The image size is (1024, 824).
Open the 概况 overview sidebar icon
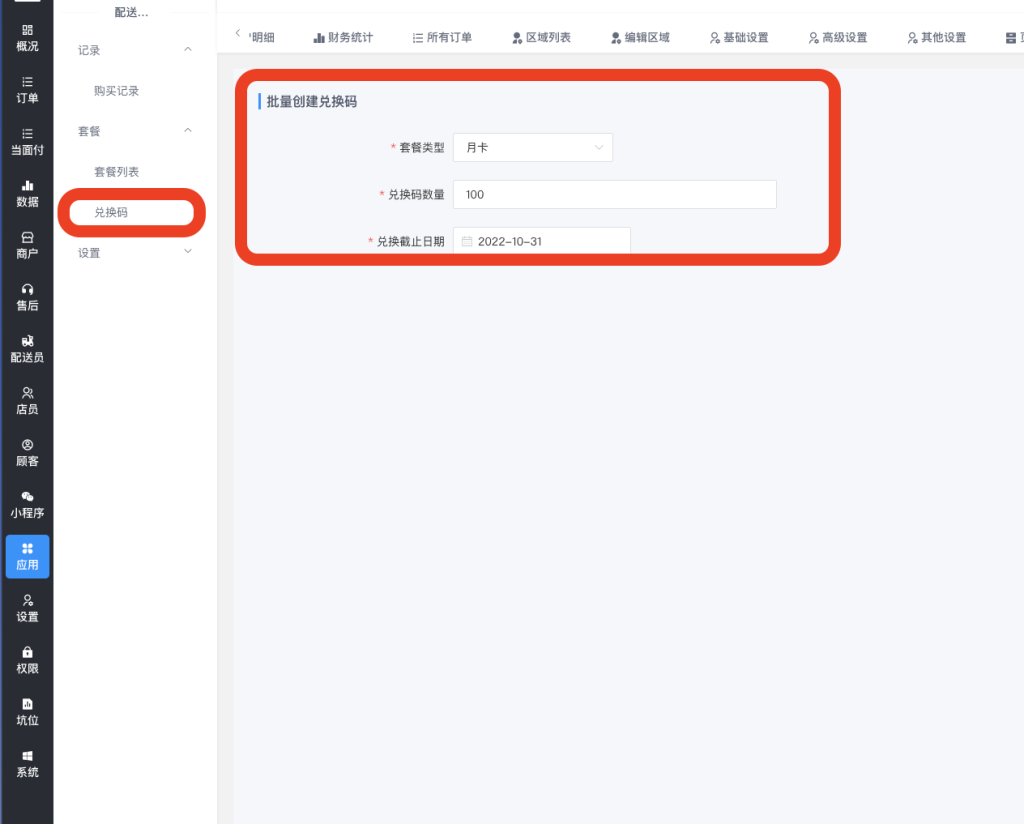(x=27, y=38)
